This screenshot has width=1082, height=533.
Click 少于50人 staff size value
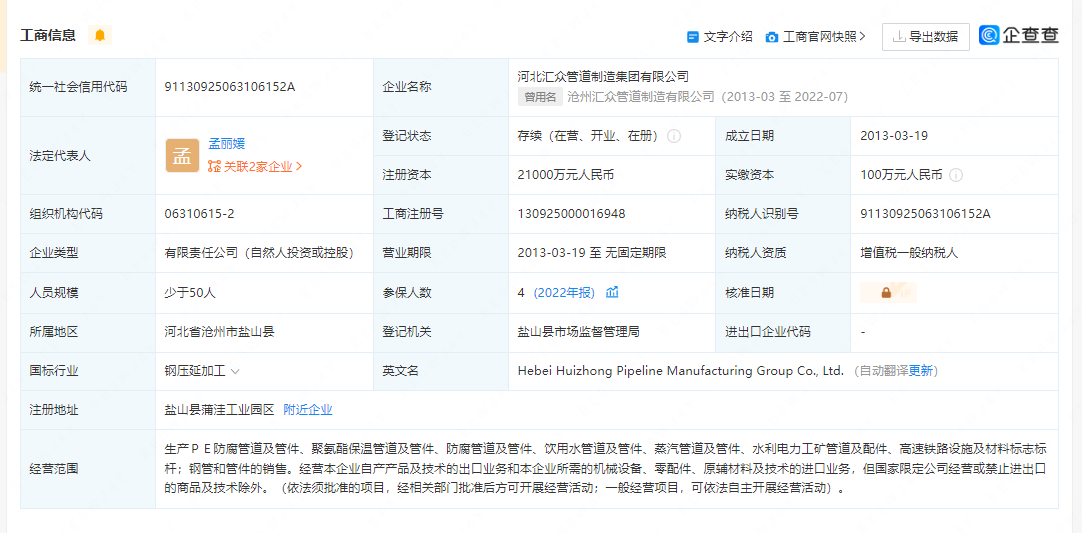(190, 293)
